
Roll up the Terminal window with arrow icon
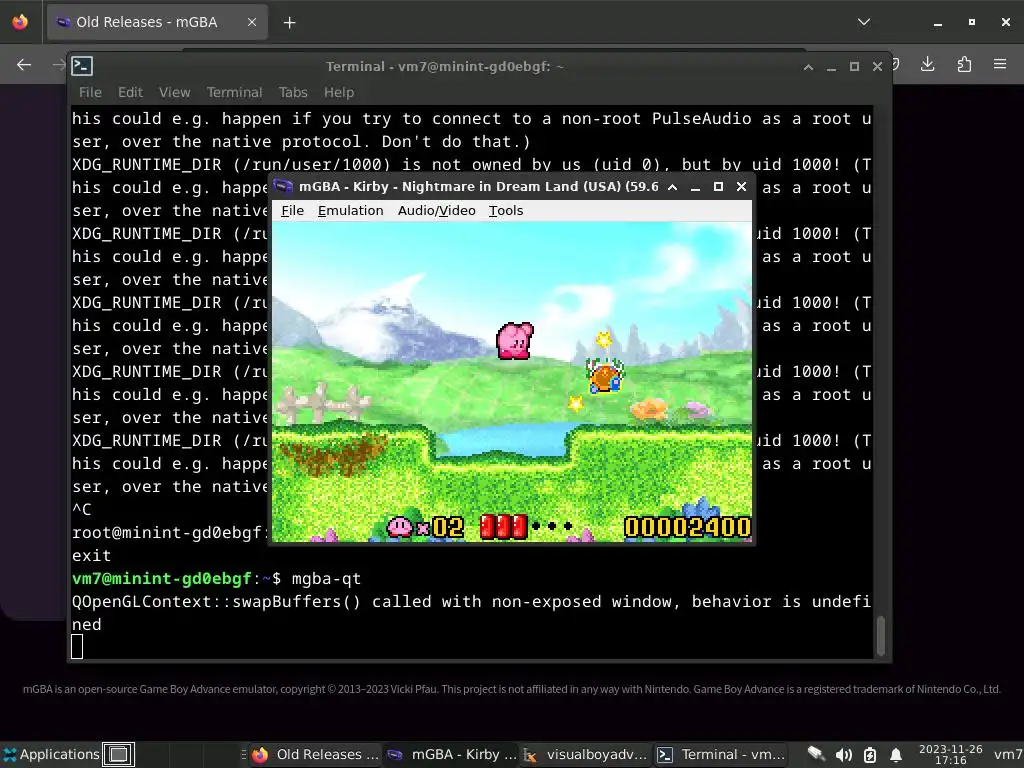click(x=808, y=67)
